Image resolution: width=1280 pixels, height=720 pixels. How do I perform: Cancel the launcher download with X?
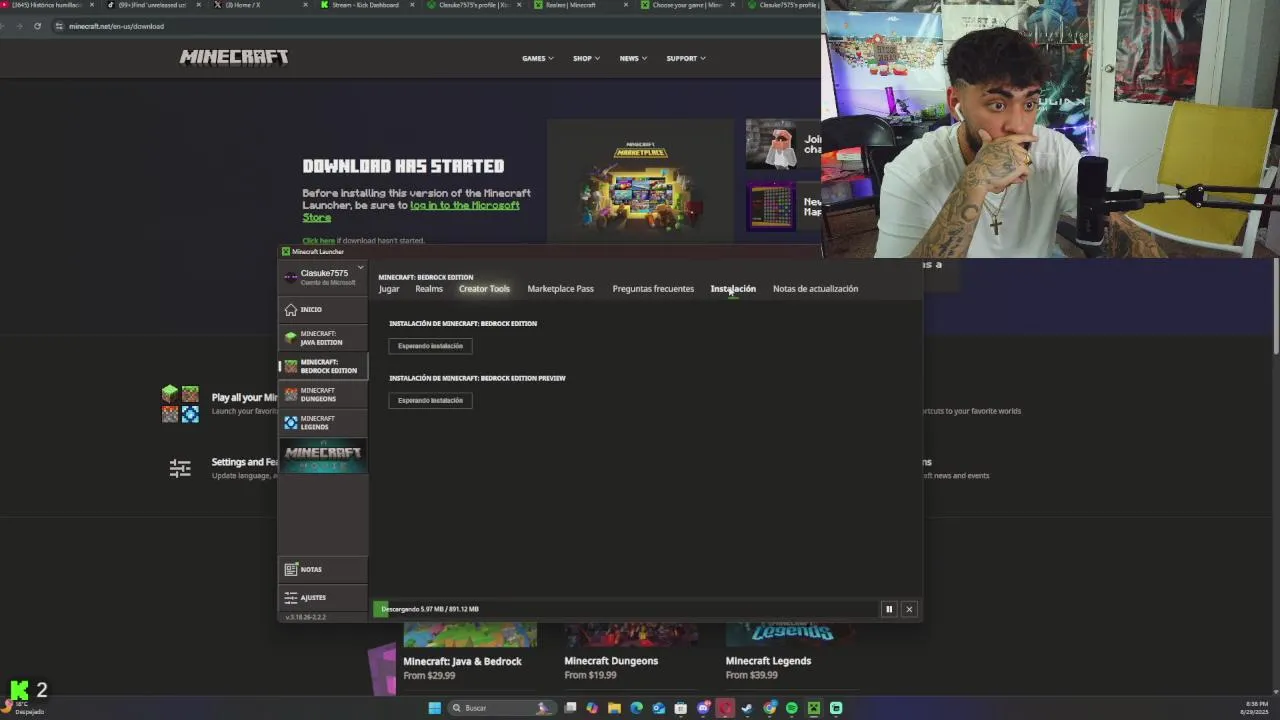coord(909,609)
